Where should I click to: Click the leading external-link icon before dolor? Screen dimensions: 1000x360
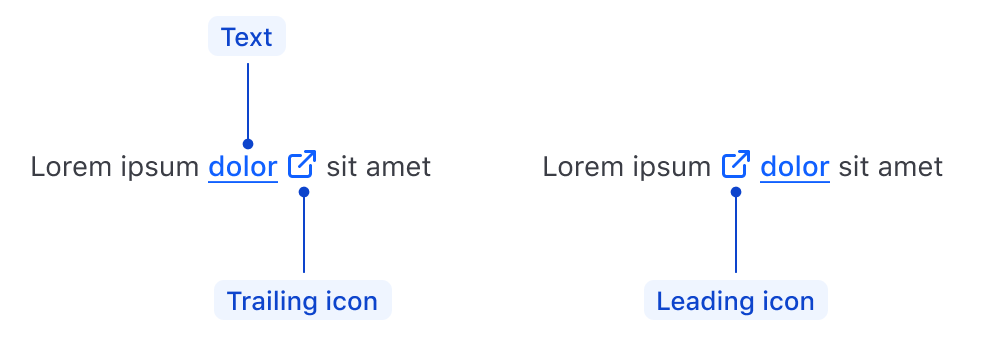coord(735,165)
